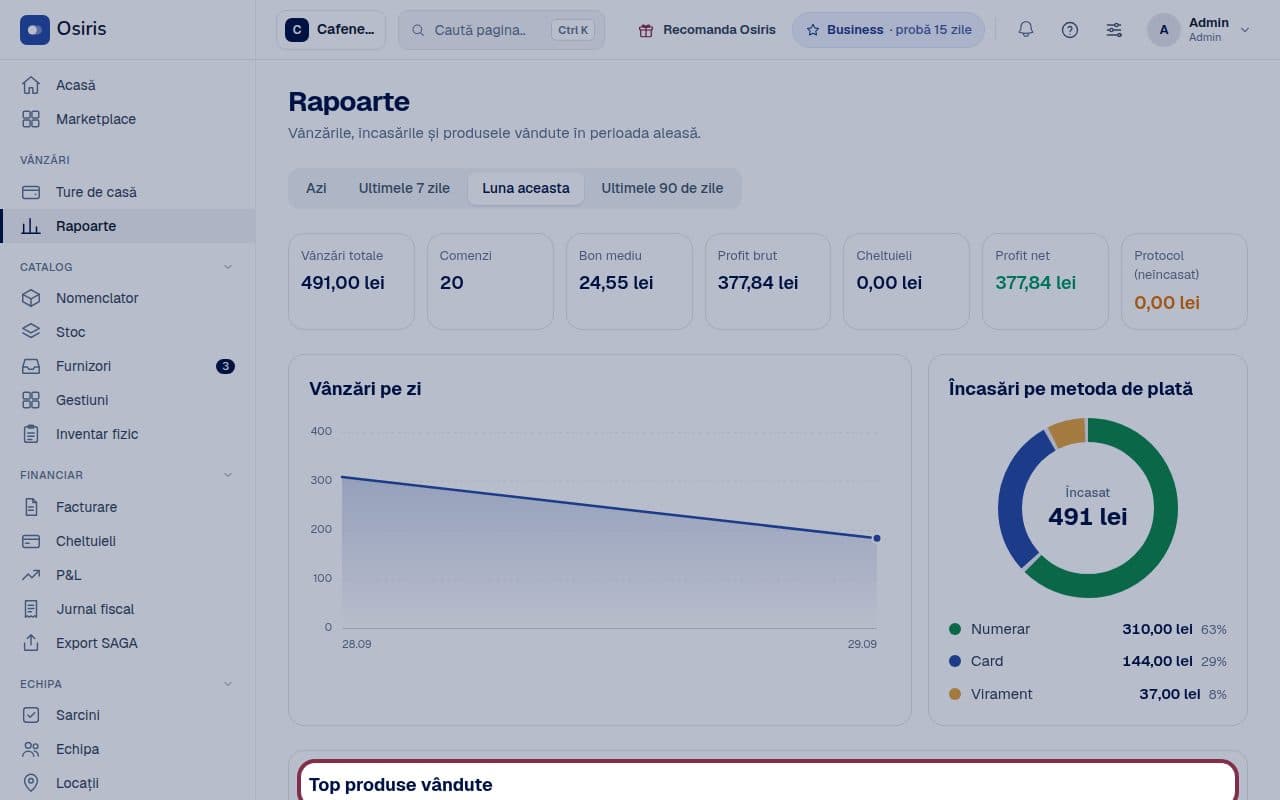
Task: Click the Acasă home icon
Action: point(31,85)
